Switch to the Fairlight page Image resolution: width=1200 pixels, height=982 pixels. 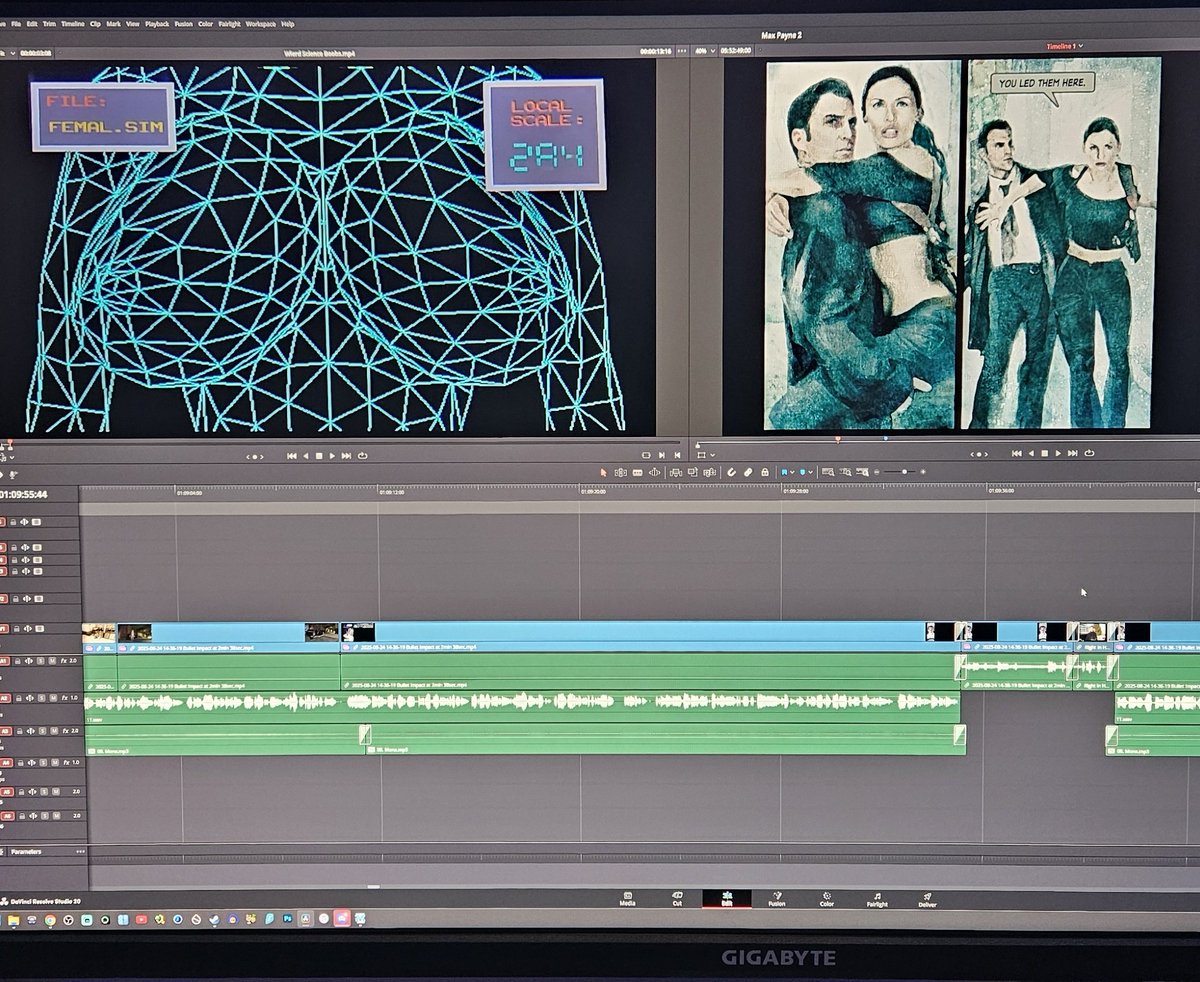click(x=877, y=898)
